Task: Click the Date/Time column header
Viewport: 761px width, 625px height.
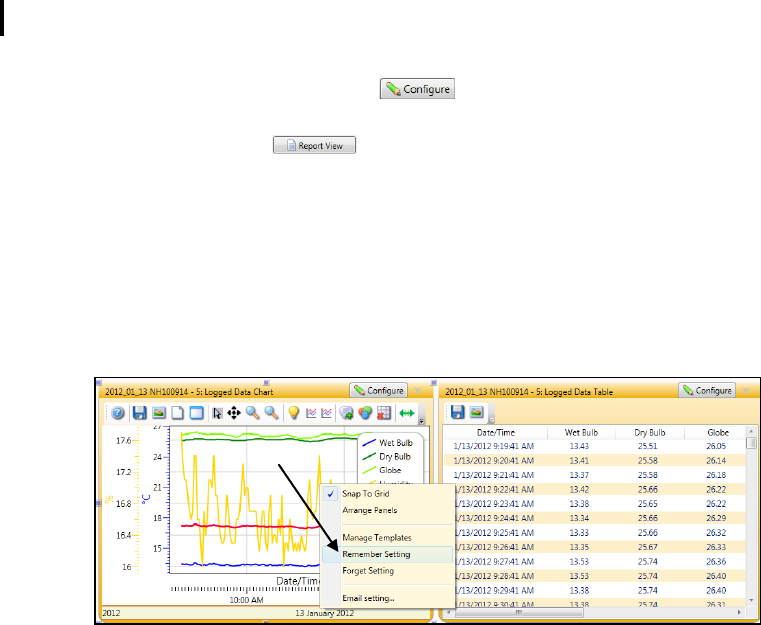Action: (x=496, y=432)
